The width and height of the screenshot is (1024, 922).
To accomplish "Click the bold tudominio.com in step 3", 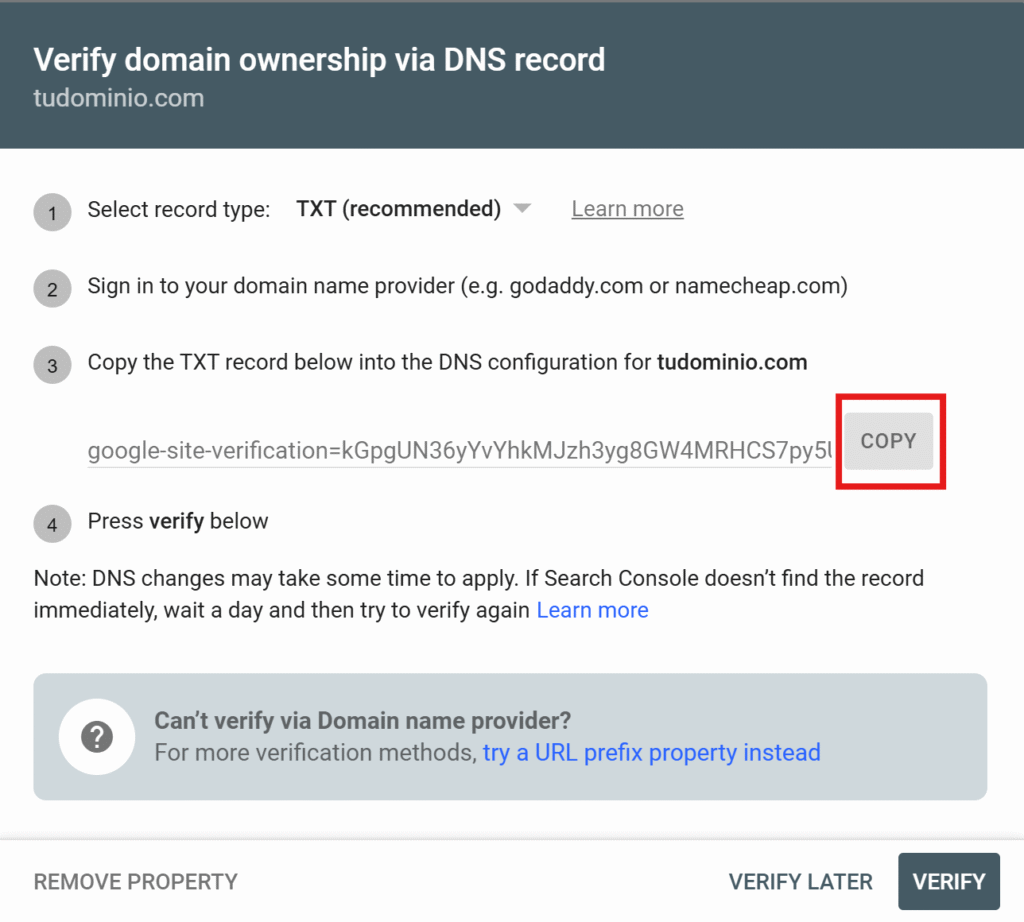I will tap(731, 362).
